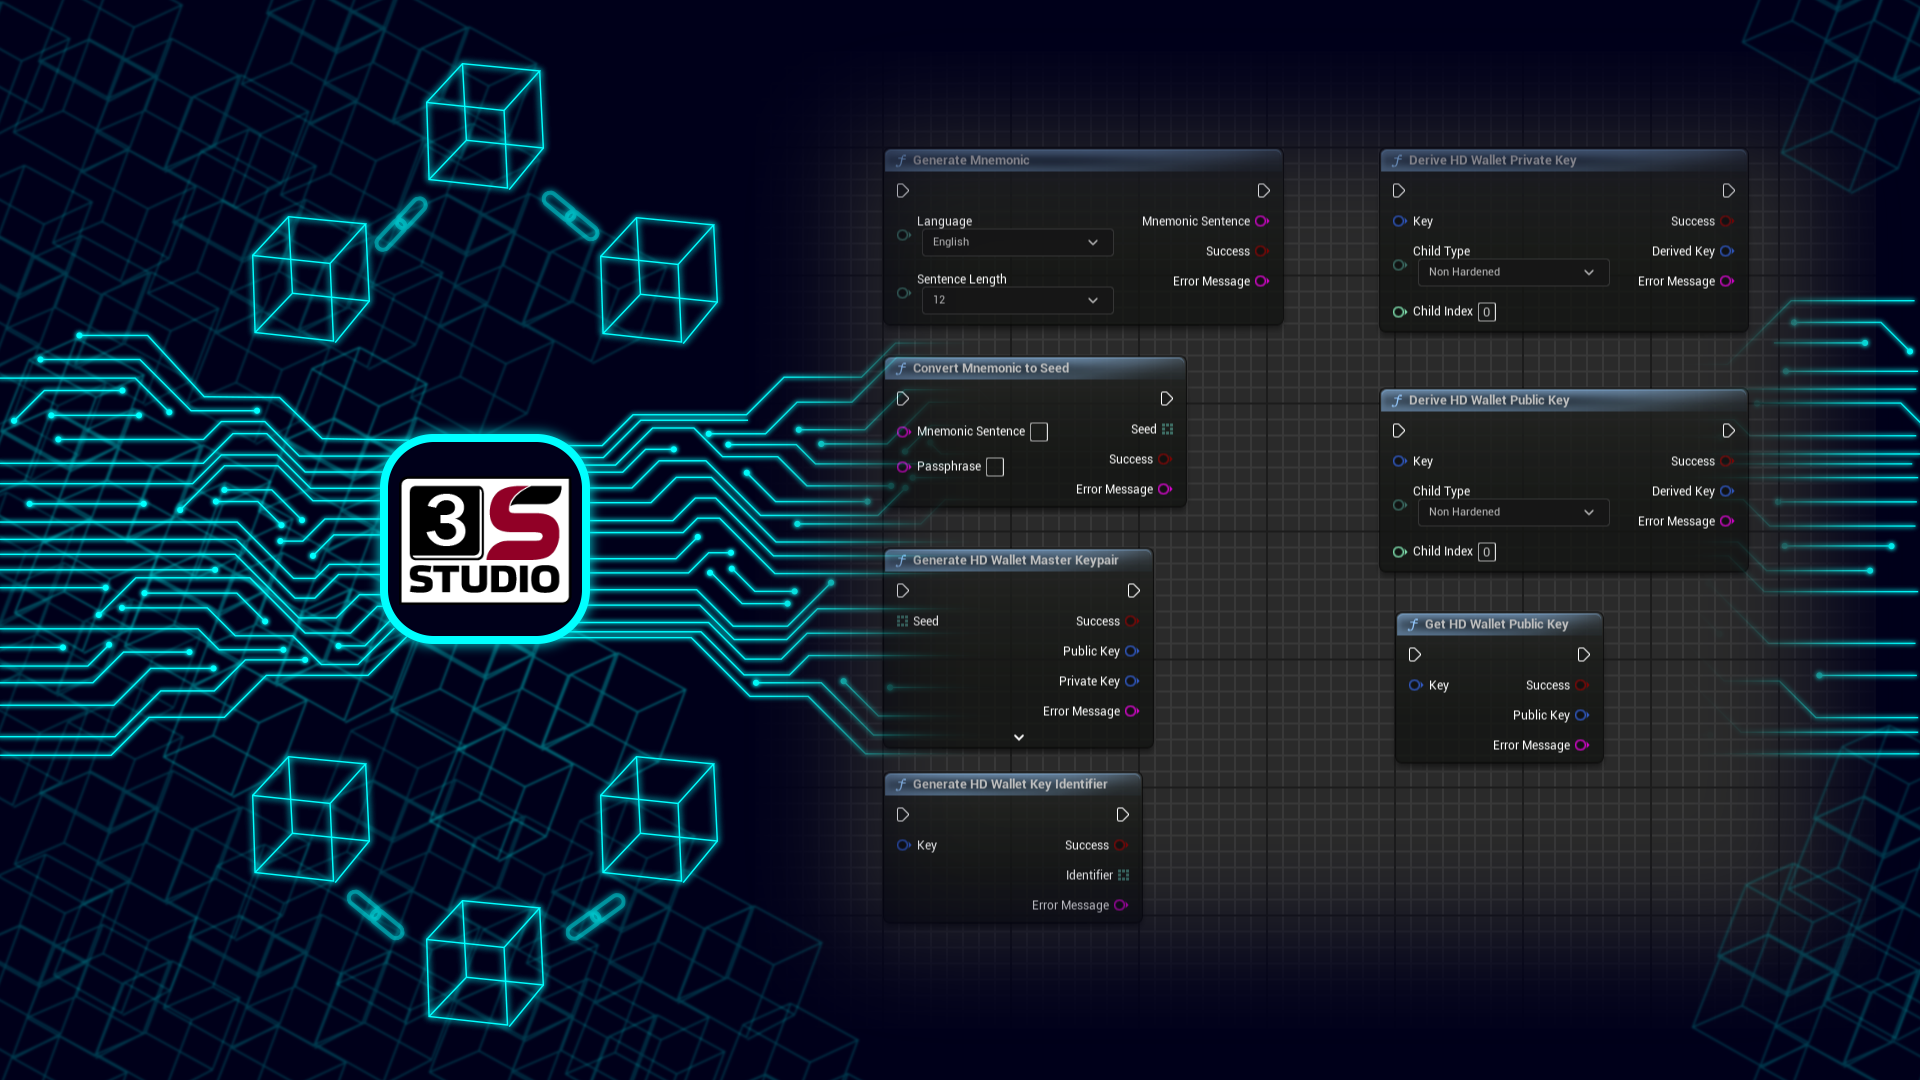Click Key input pin on Get HD Wallet Public Key
This screenshot has width=1920, height=1080.
pos(1415,685)
